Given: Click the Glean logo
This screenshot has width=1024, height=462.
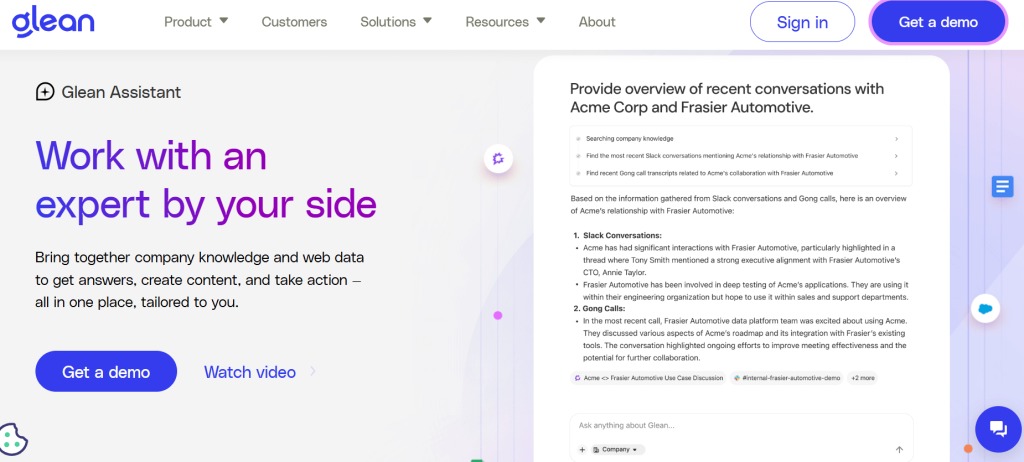Looking at the screenshot, I should coord(53,21).
